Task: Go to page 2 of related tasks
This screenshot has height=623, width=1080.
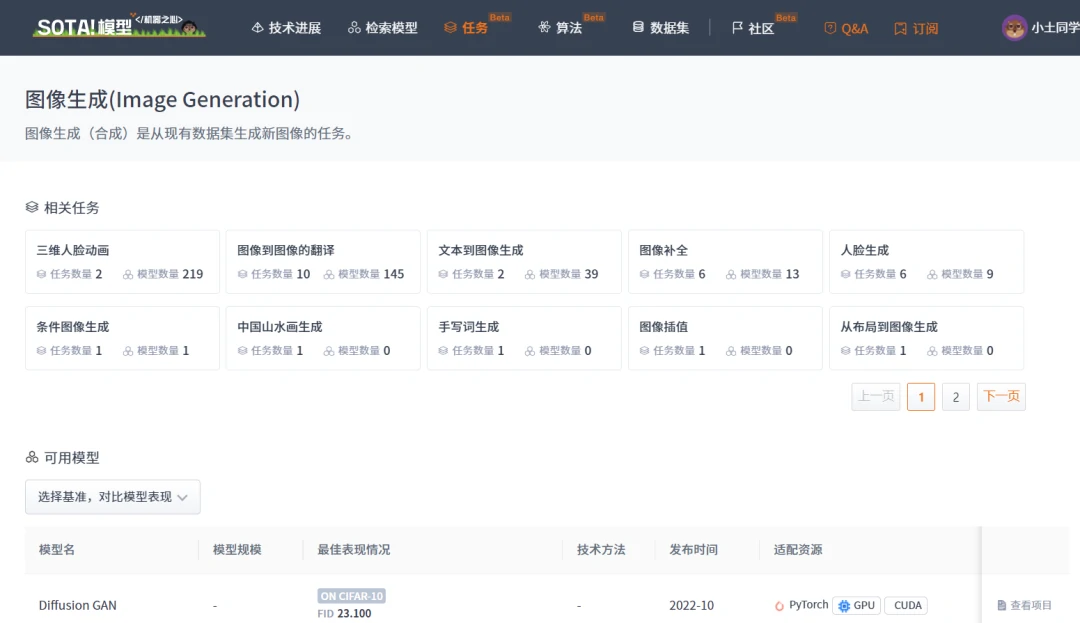Action: click(x=955, y=397)
